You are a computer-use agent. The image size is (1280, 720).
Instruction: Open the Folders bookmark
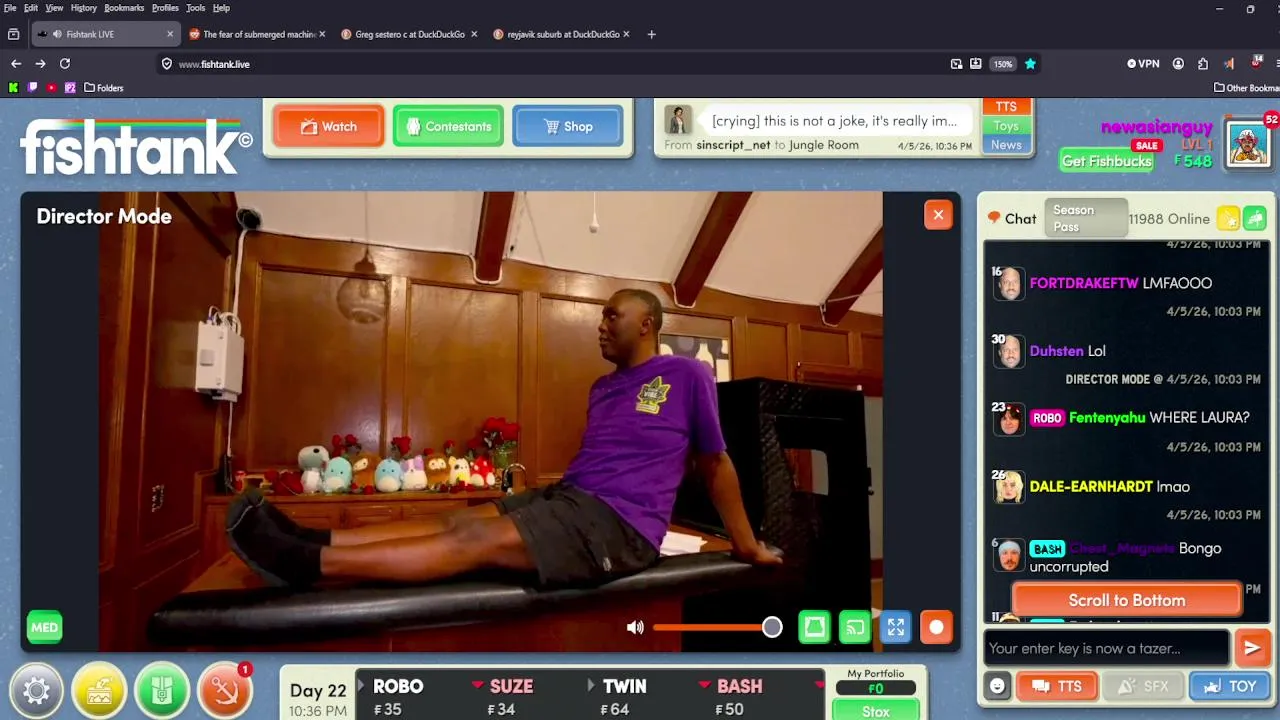[104, 87]
